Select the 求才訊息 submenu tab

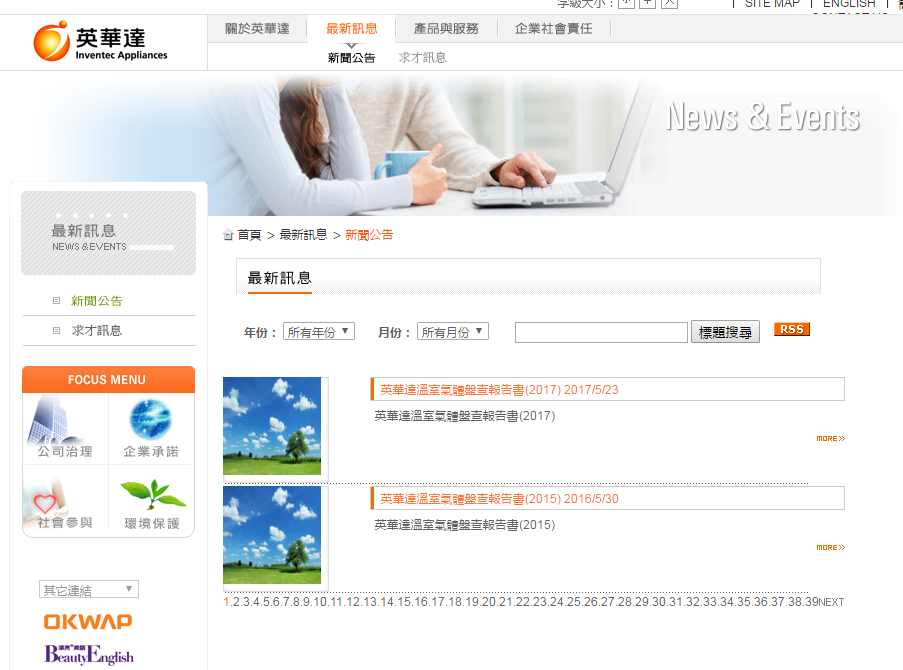(423, 58)
